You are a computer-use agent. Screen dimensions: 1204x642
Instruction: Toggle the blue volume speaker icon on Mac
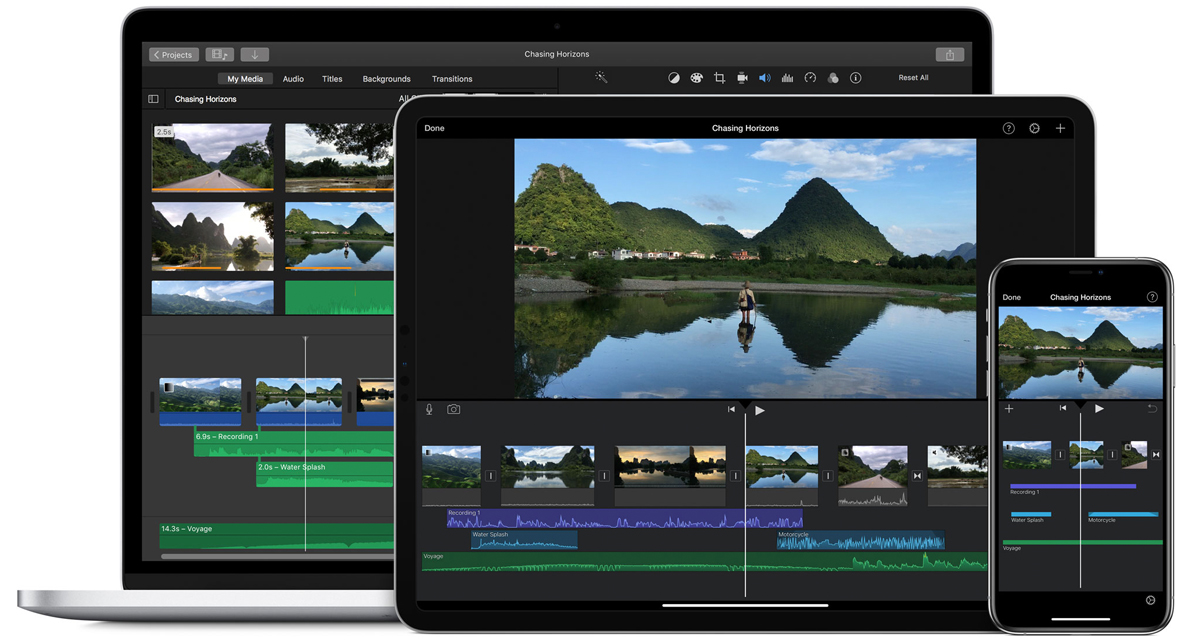click(x=764, y=78)
